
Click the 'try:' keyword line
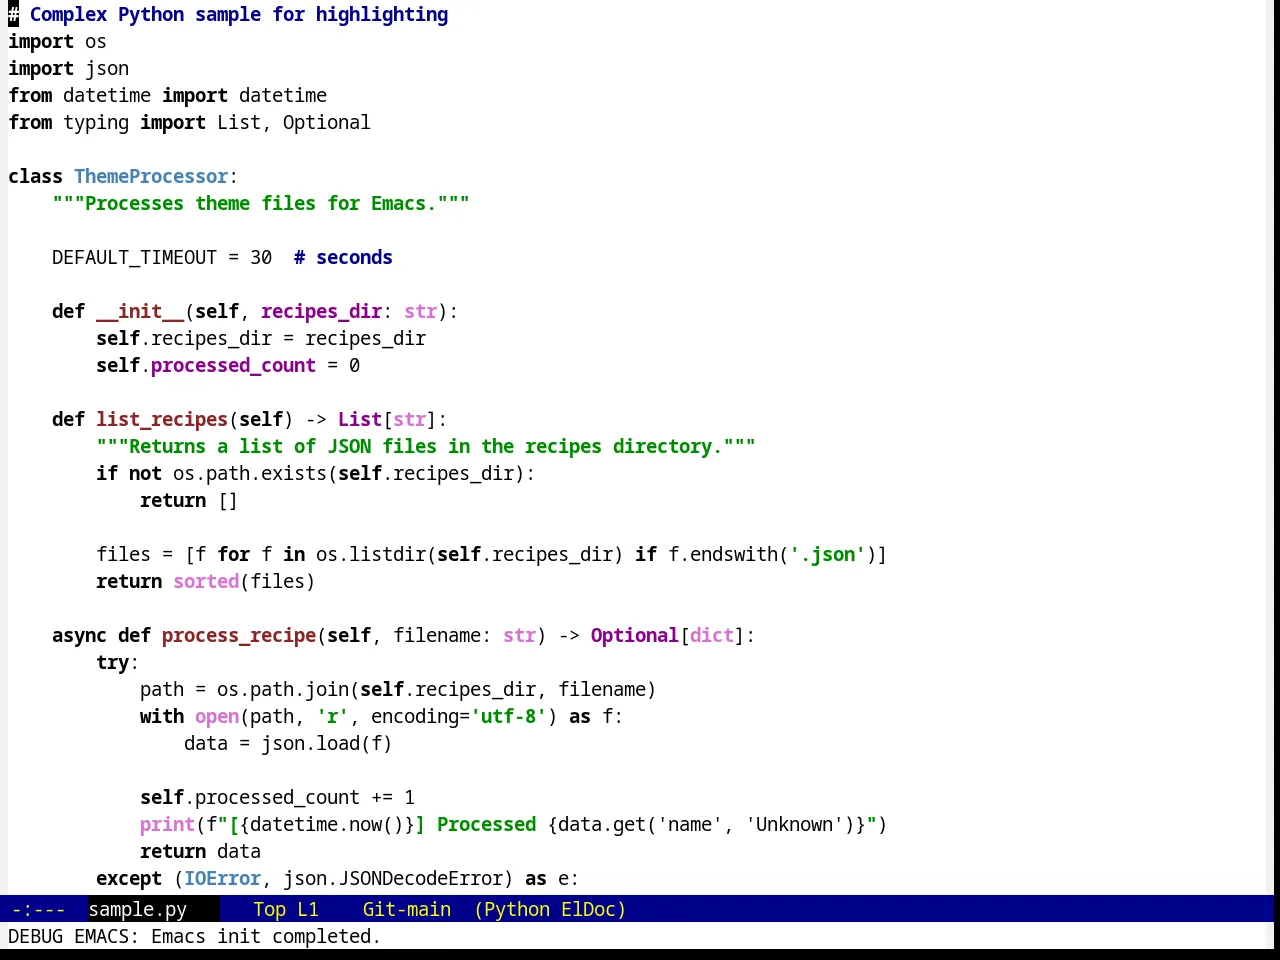tap(118, 662)
